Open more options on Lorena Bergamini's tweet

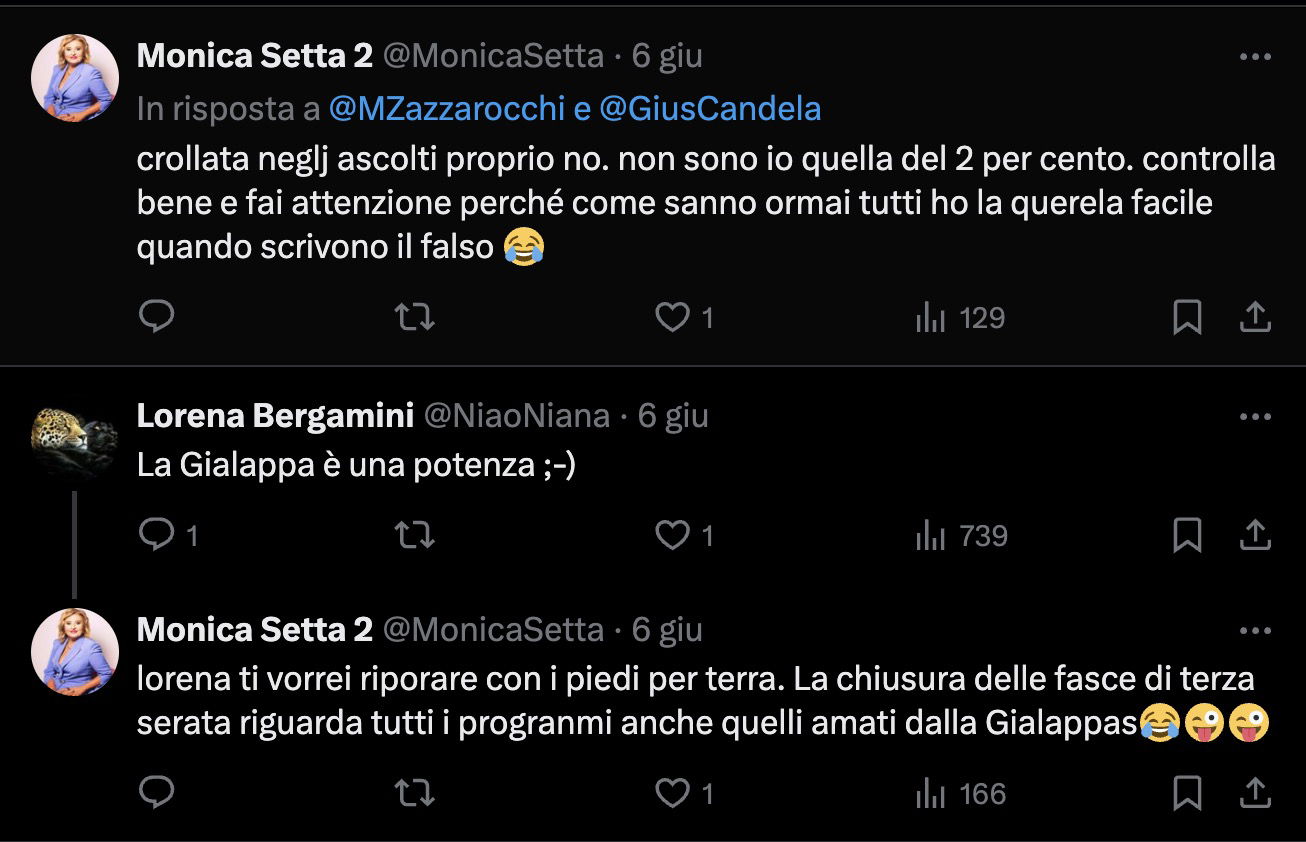coord(1255,415)
